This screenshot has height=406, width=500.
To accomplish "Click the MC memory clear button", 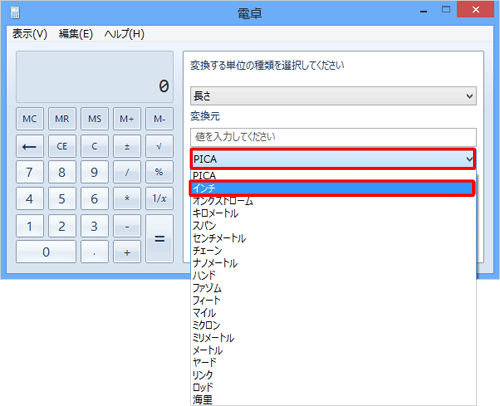I will pos(30,119).
